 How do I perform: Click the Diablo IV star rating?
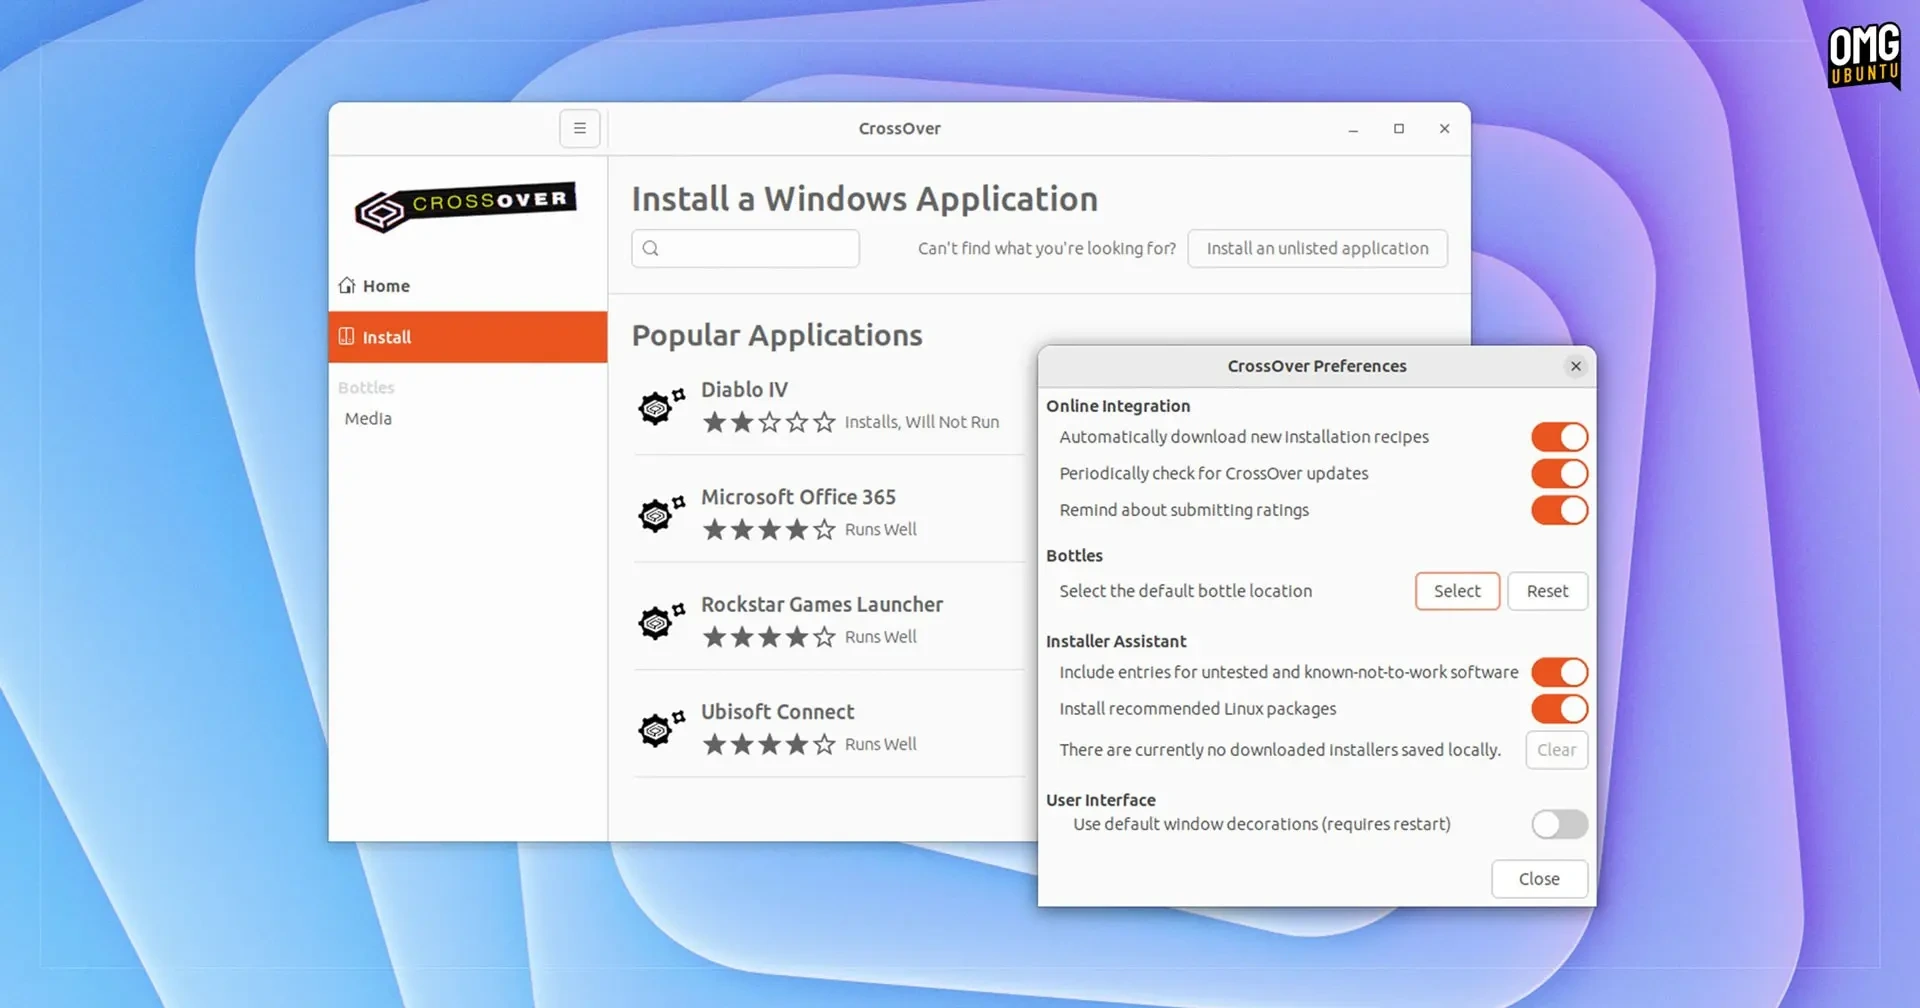pyautogui.click(x=769, y=422)
